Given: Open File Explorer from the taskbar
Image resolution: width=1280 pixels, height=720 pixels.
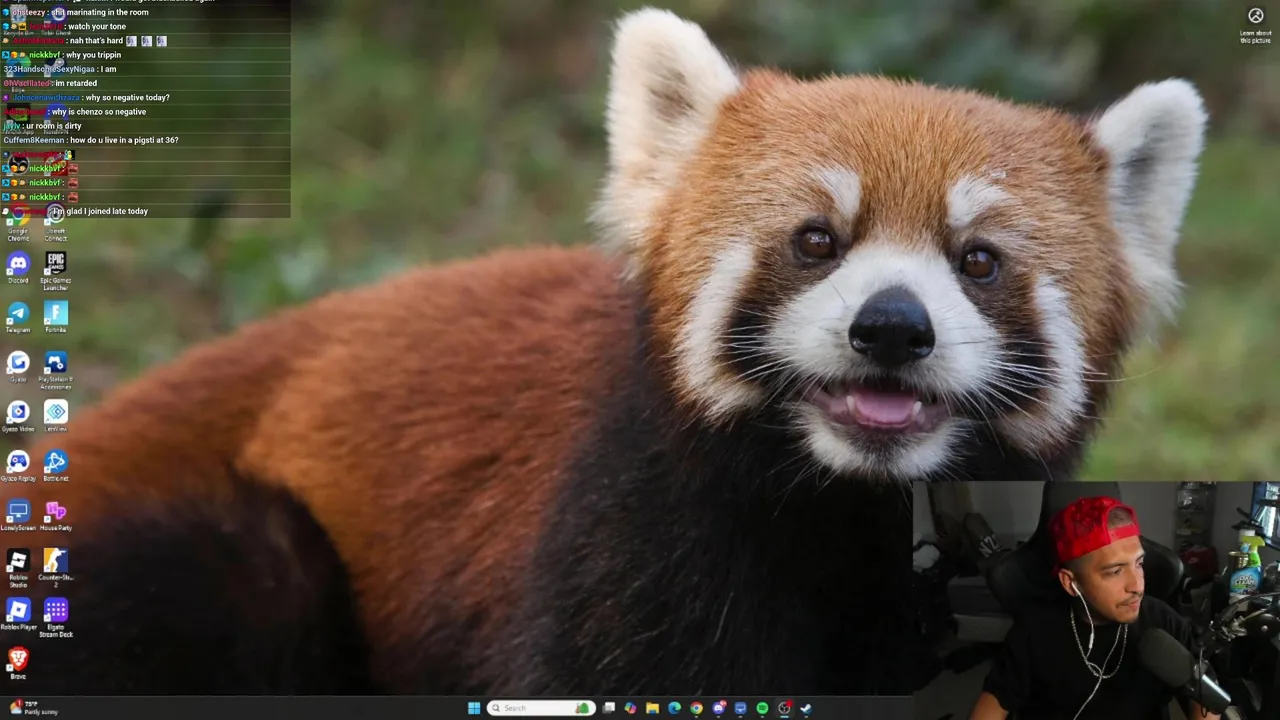Looking at the screenshot, I should pyautogui.click(x=652, y=708).
